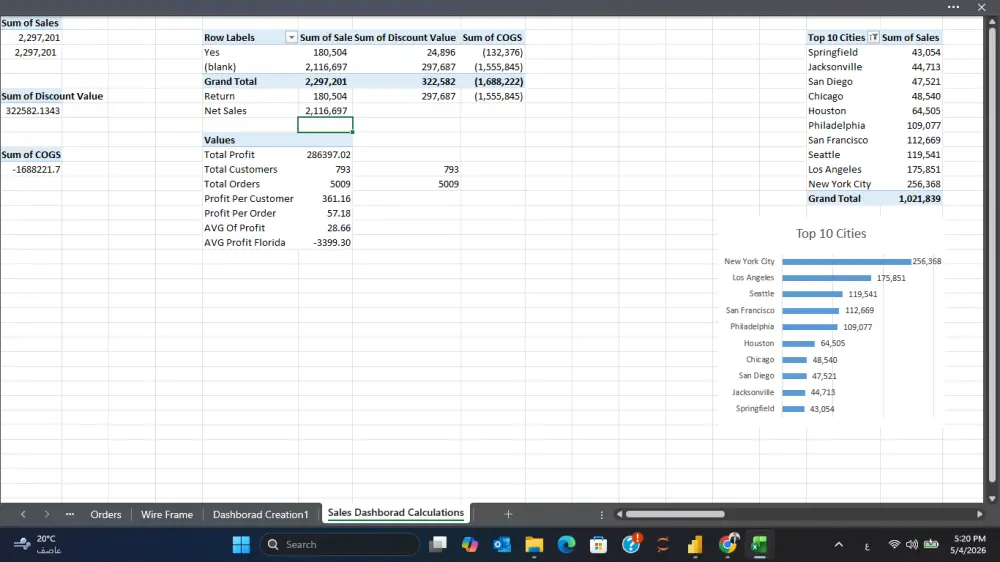Open the clock showing 5:20 PM

968,545
